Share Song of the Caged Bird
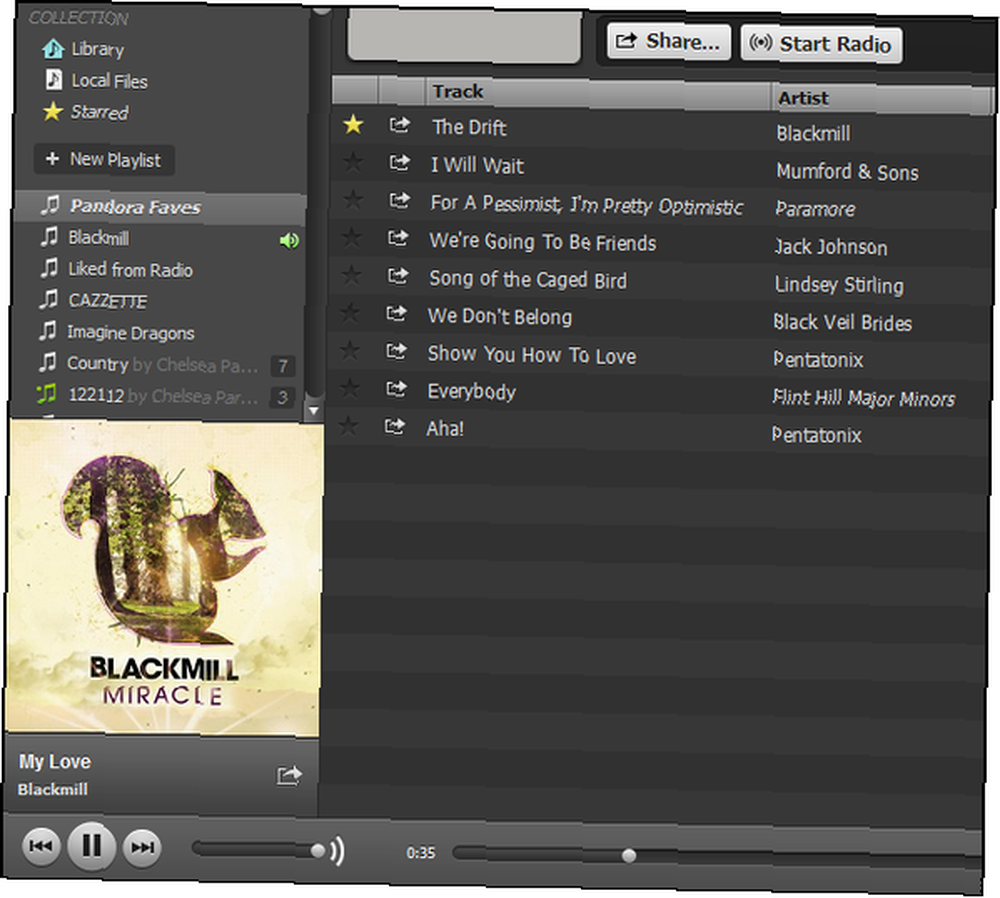 (398, 276)
